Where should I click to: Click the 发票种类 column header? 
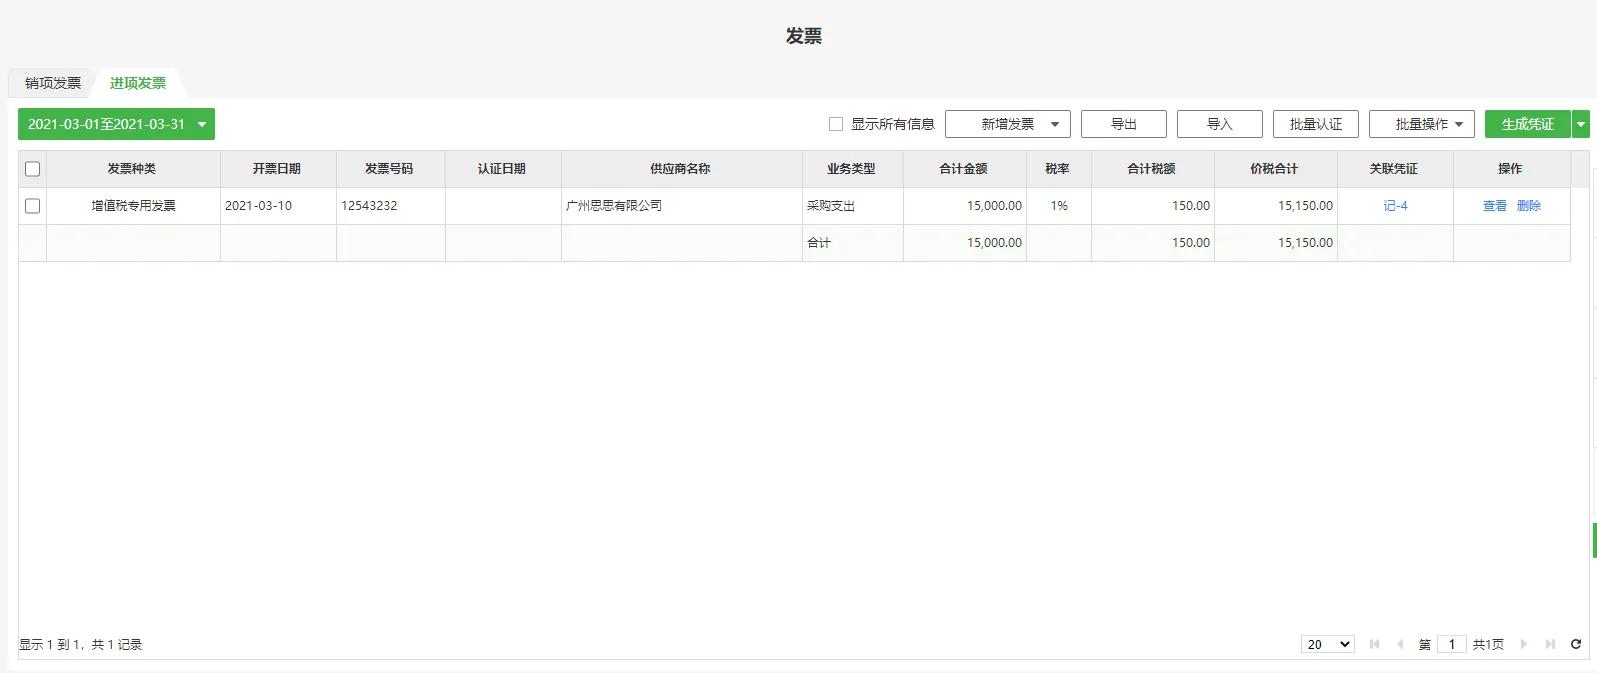(x=133, y=169)
